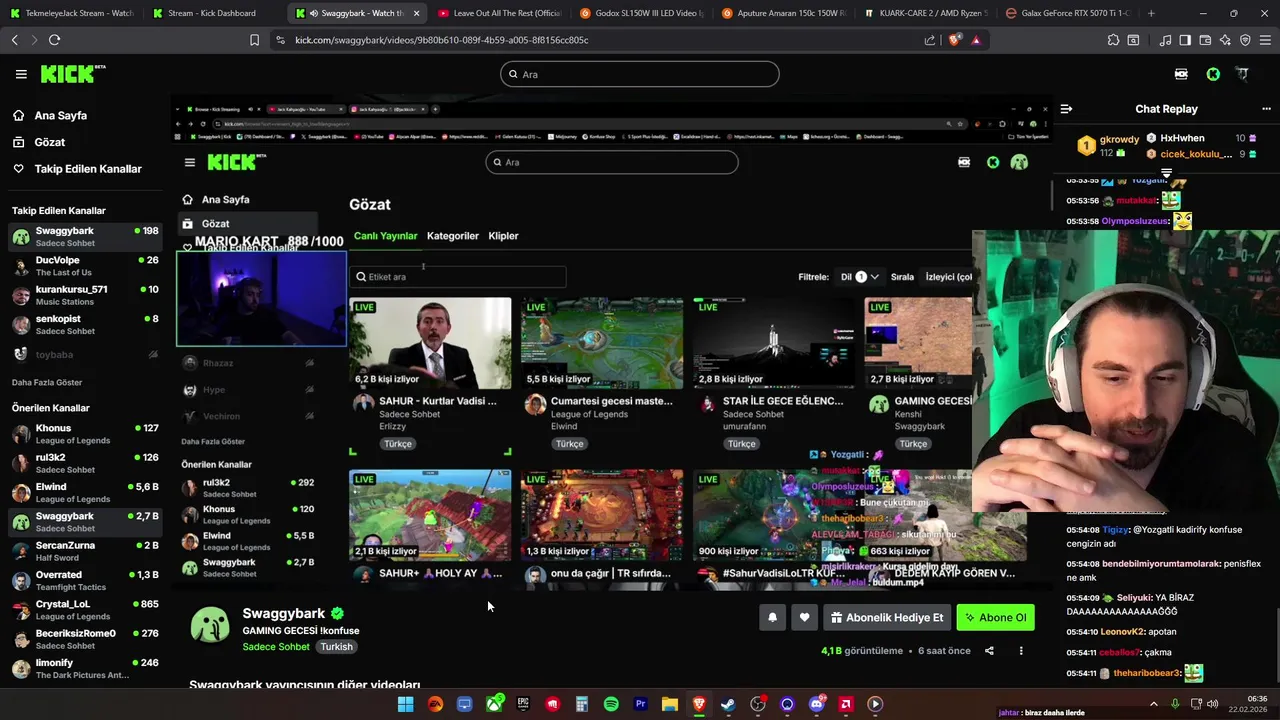Open Chat Replay three-dot options

[x=1267, y=109]
